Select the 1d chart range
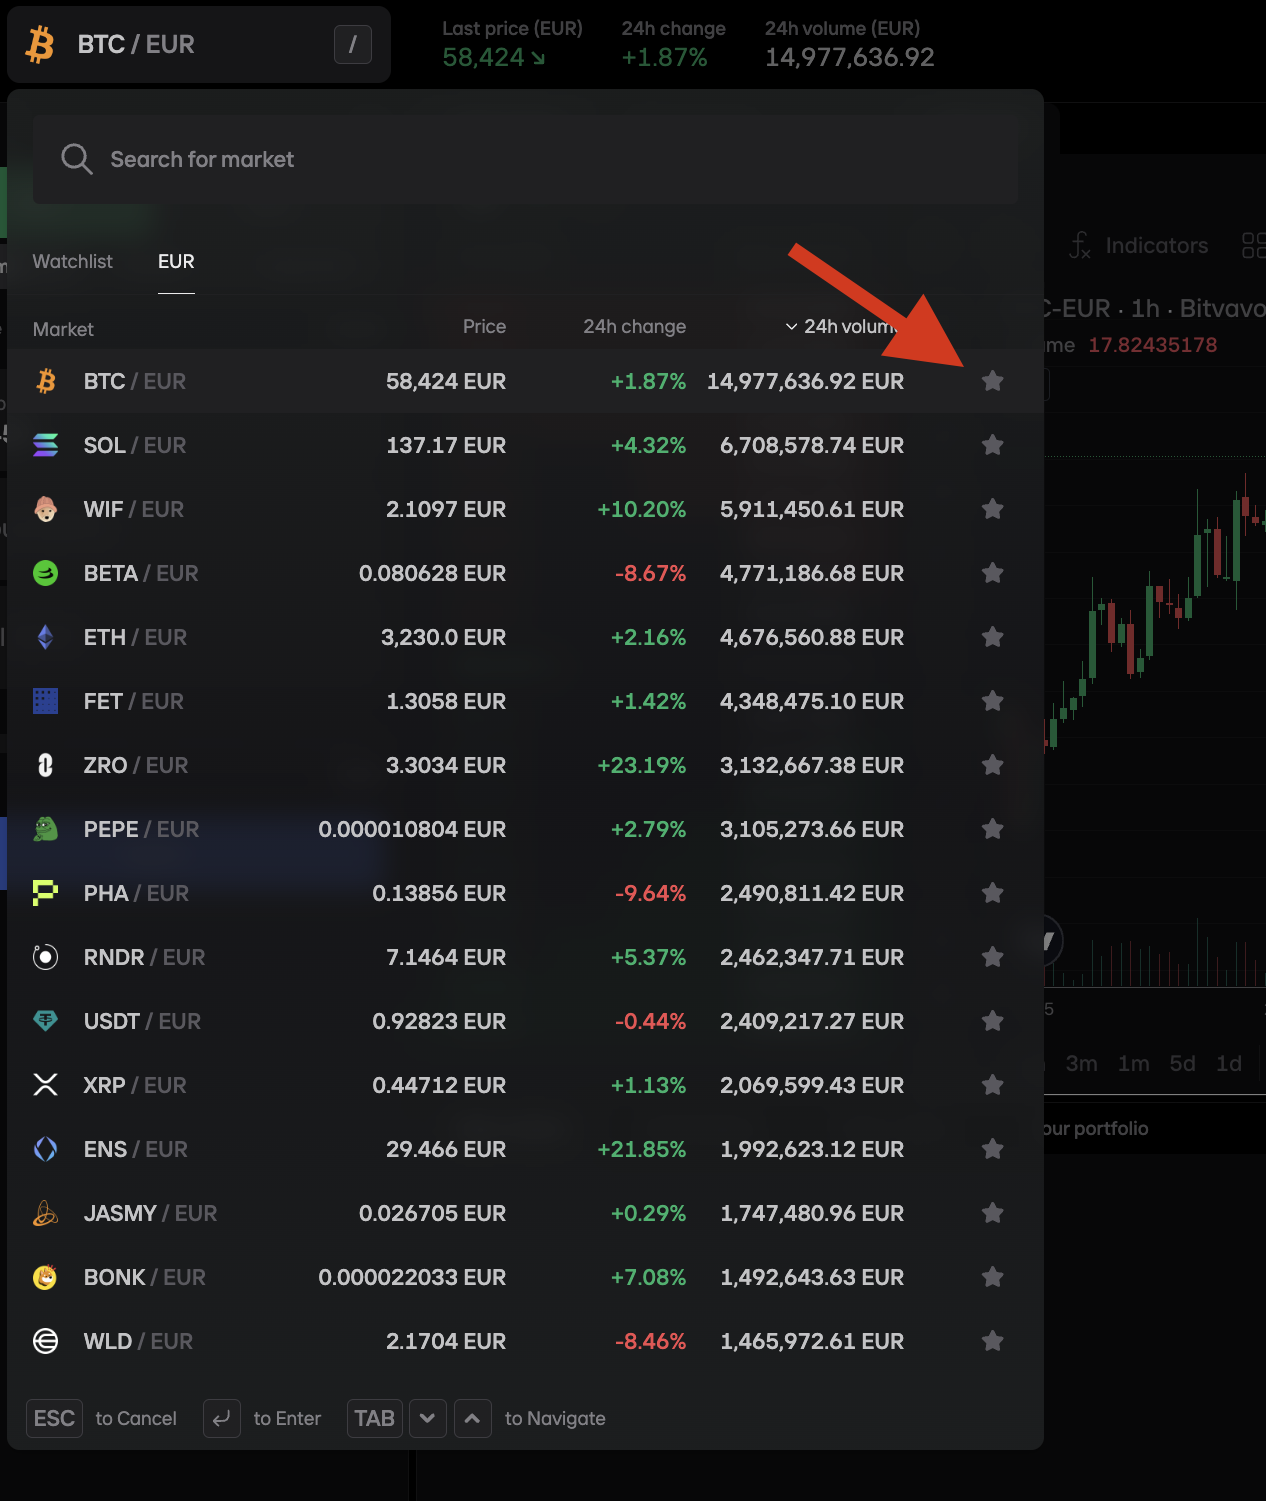Screen dimensions: 1266x1501 (1229, 1063)
